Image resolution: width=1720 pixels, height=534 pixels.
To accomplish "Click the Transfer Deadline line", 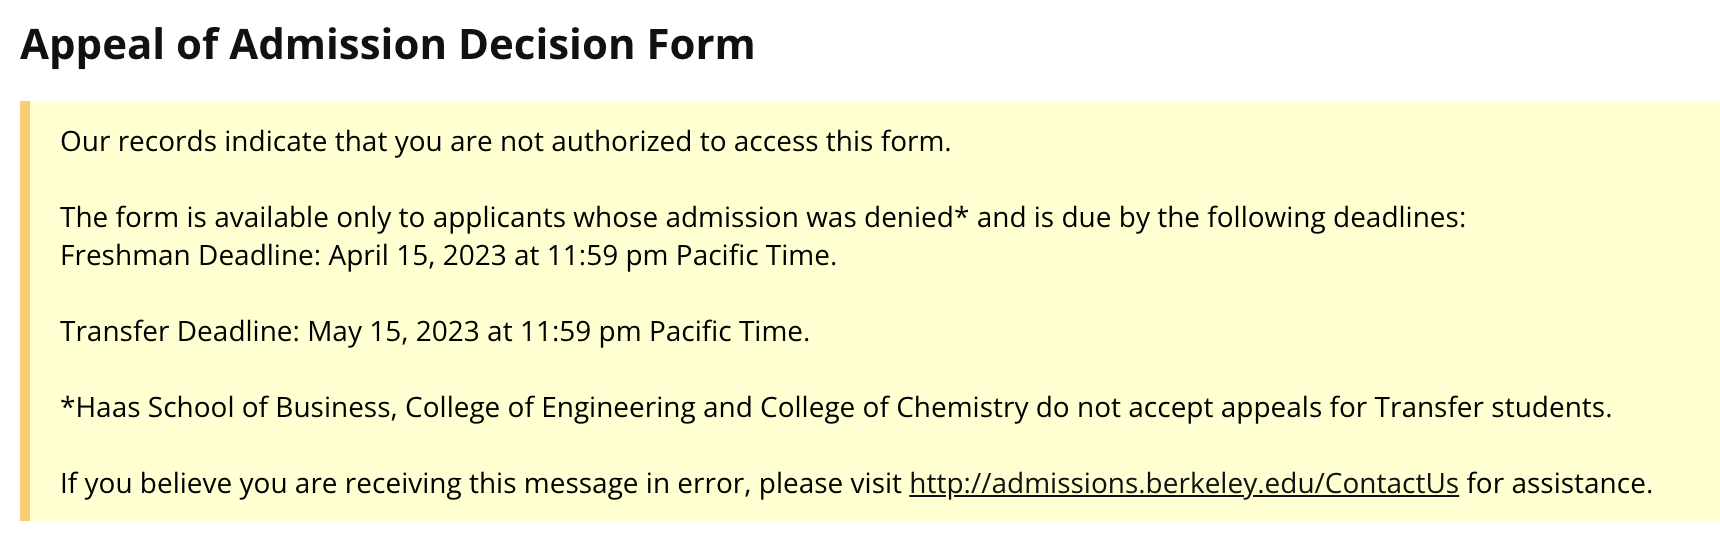I will (x=434, y=332).
